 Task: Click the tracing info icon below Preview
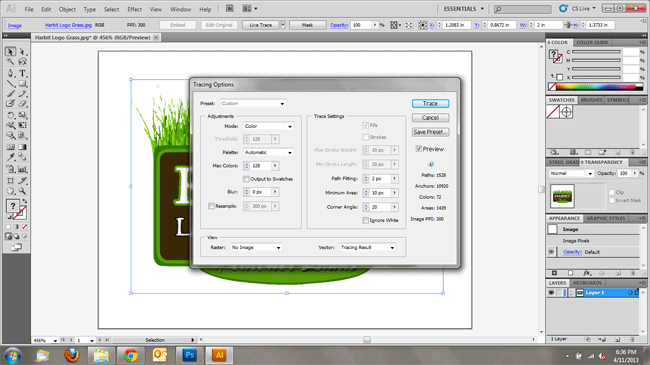[x=431, y=164]
